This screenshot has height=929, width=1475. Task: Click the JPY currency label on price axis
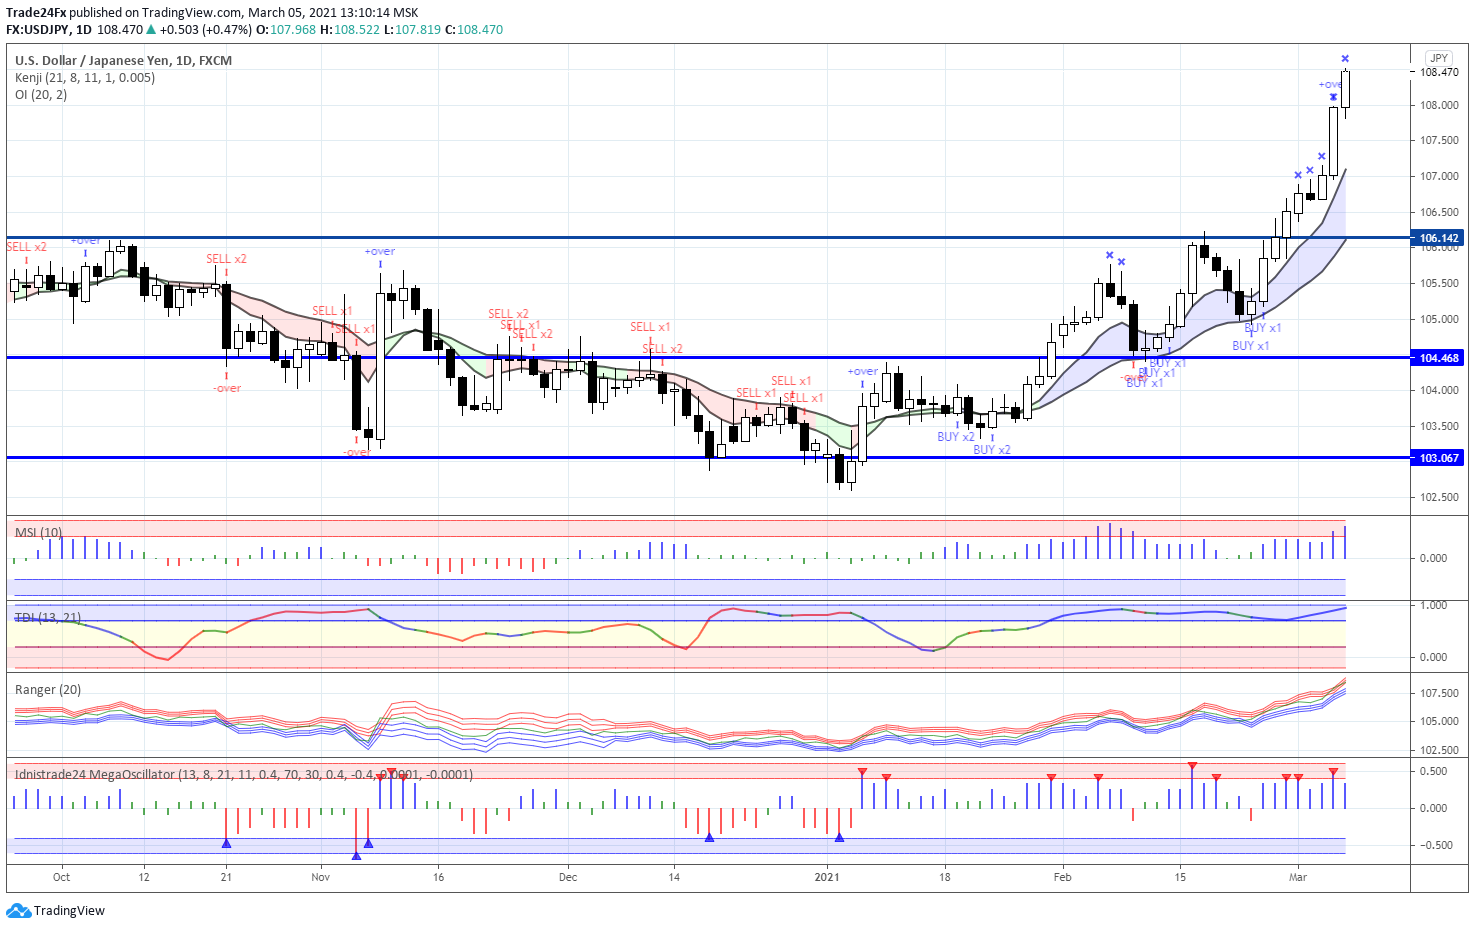coord(1438,58)
